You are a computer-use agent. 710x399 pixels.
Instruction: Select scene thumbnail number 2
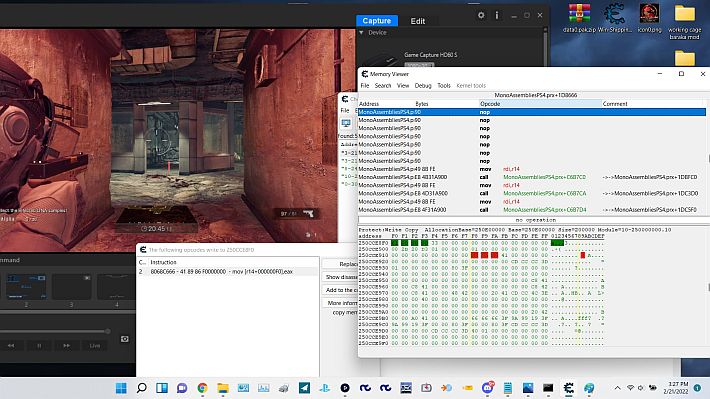26,286
